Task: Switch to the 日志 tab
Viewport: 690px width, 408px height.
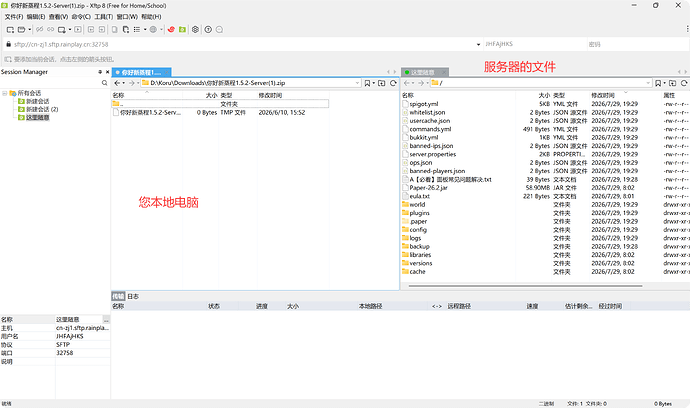Action: (133, 296)
